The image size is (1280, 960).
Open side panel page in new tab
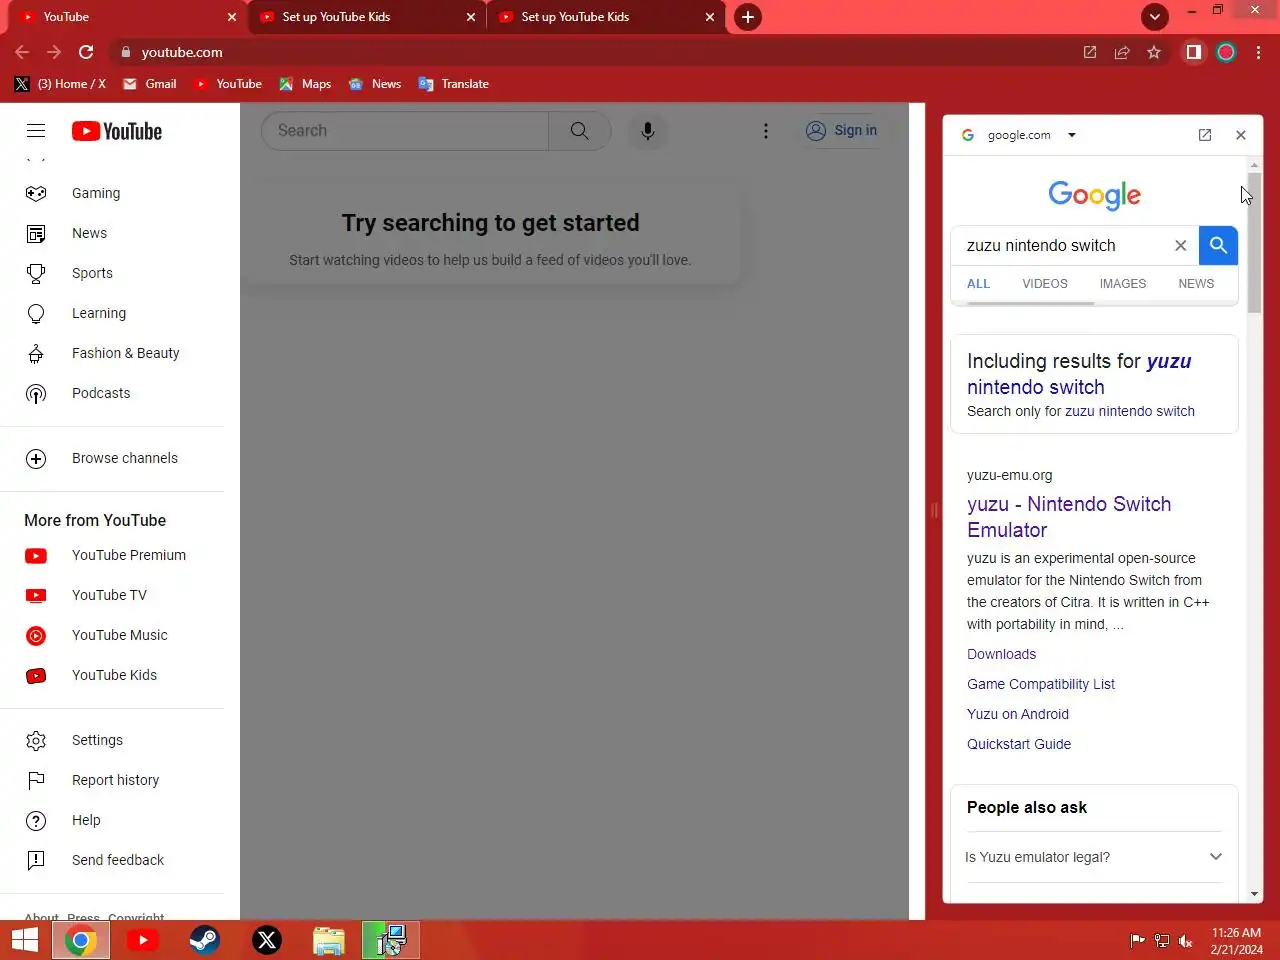pos(1205,135)
